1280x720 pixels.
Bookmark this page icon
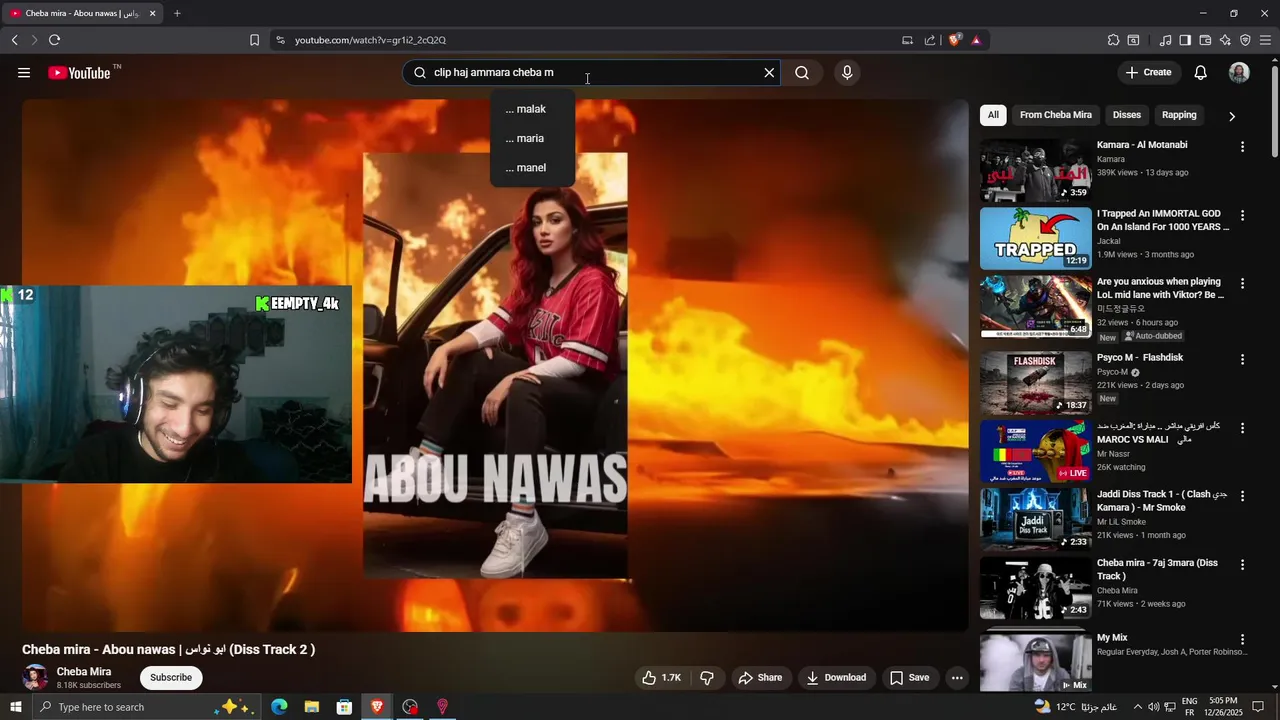click(x=254, y=40)
